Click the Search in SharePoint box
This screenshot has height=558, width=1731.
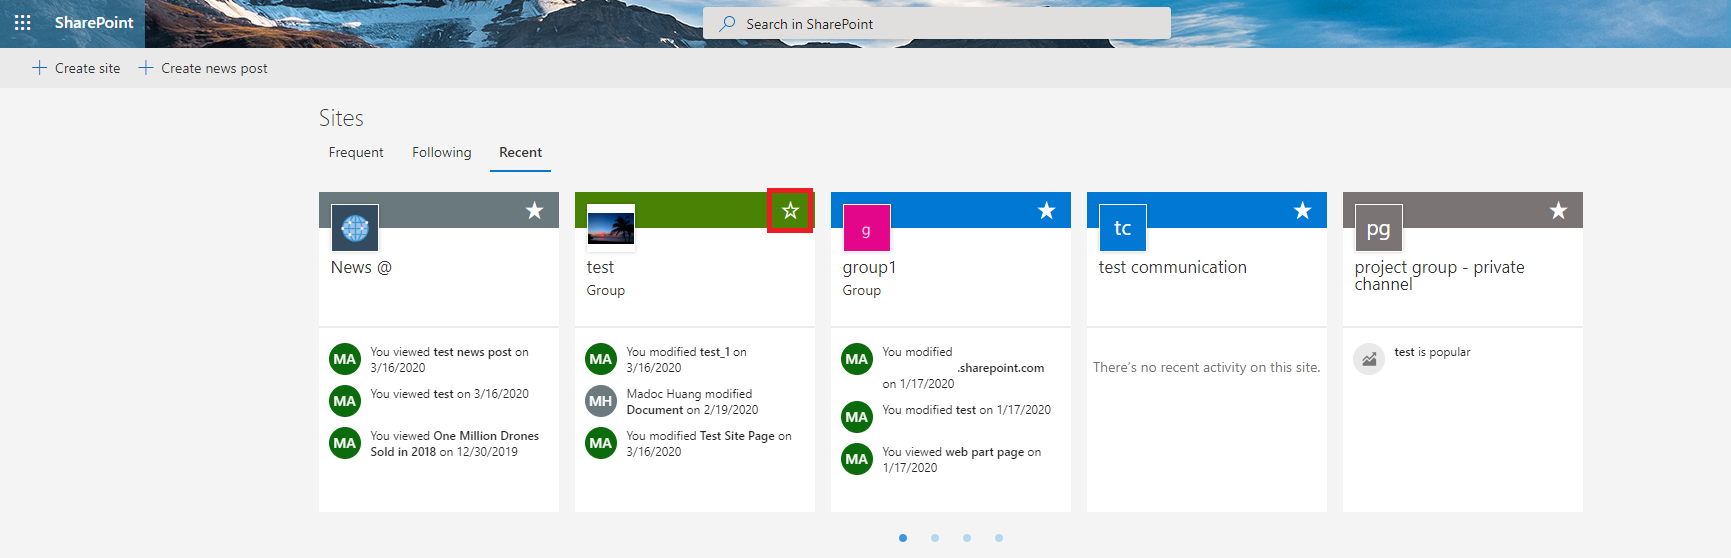pyautogui.click(x=936, y=23)
